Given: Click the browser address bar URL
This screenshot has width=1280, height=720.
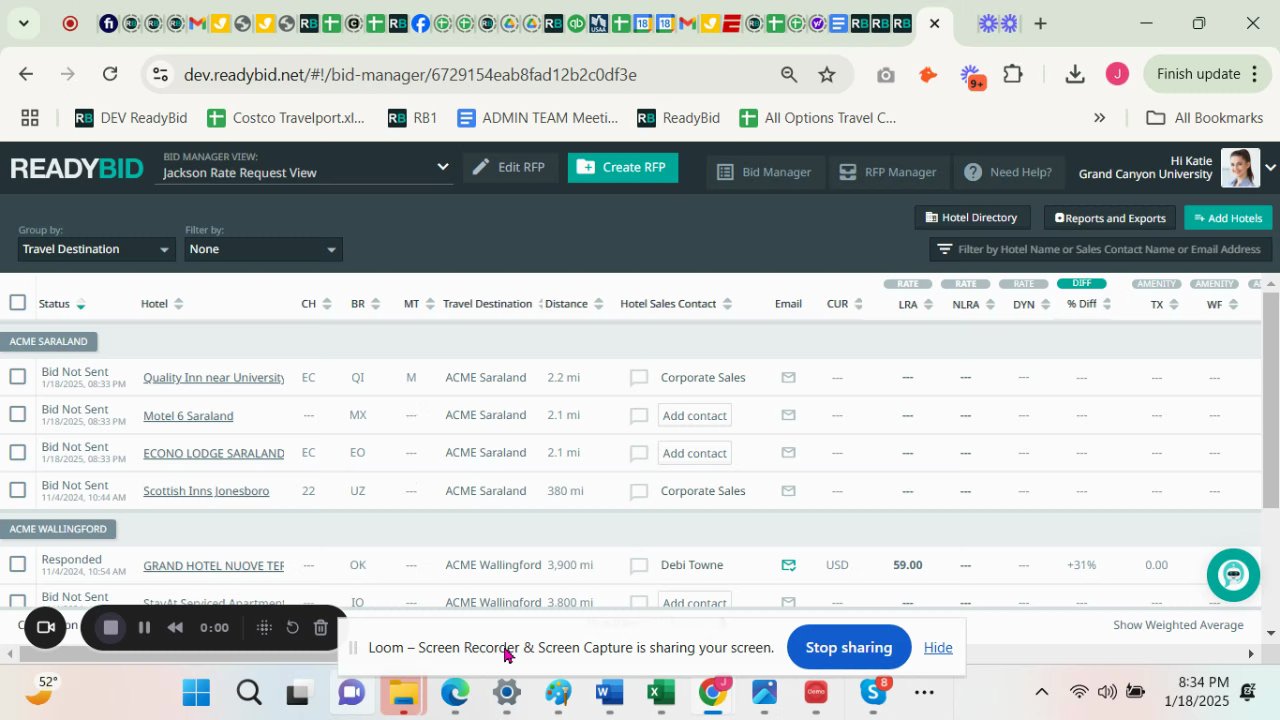Looking at the screenshot, I should (x=410, y=74).
